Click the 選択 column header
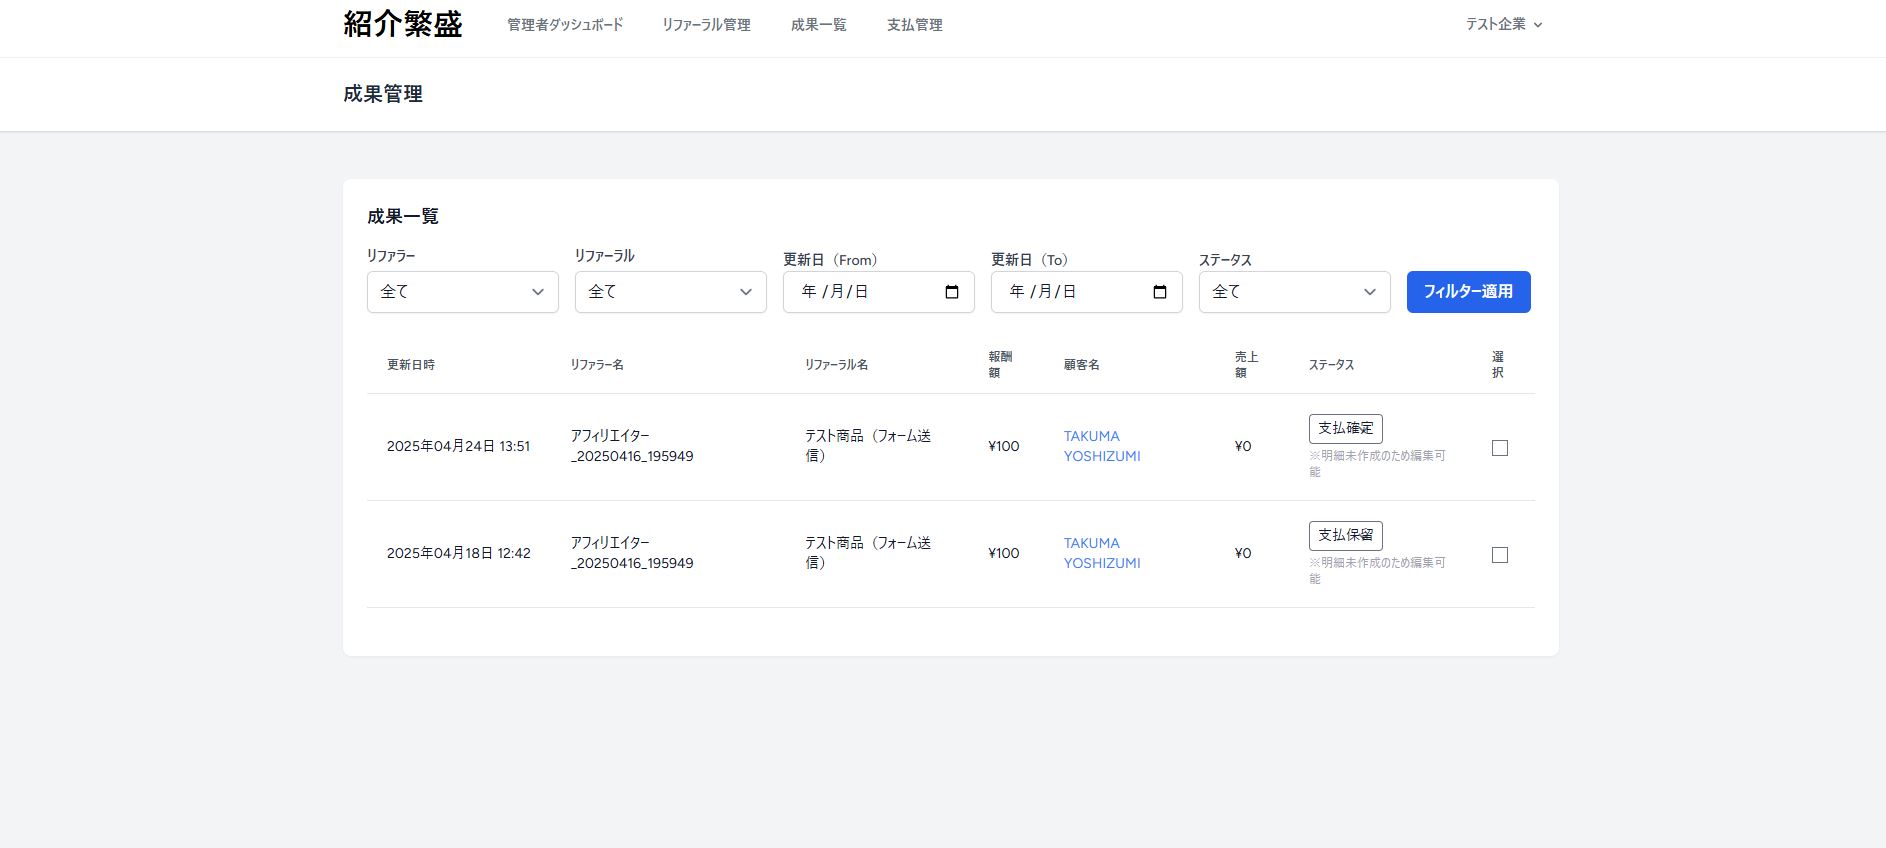The width and height of the screenshot is (1886, 848). (1498, 365)
